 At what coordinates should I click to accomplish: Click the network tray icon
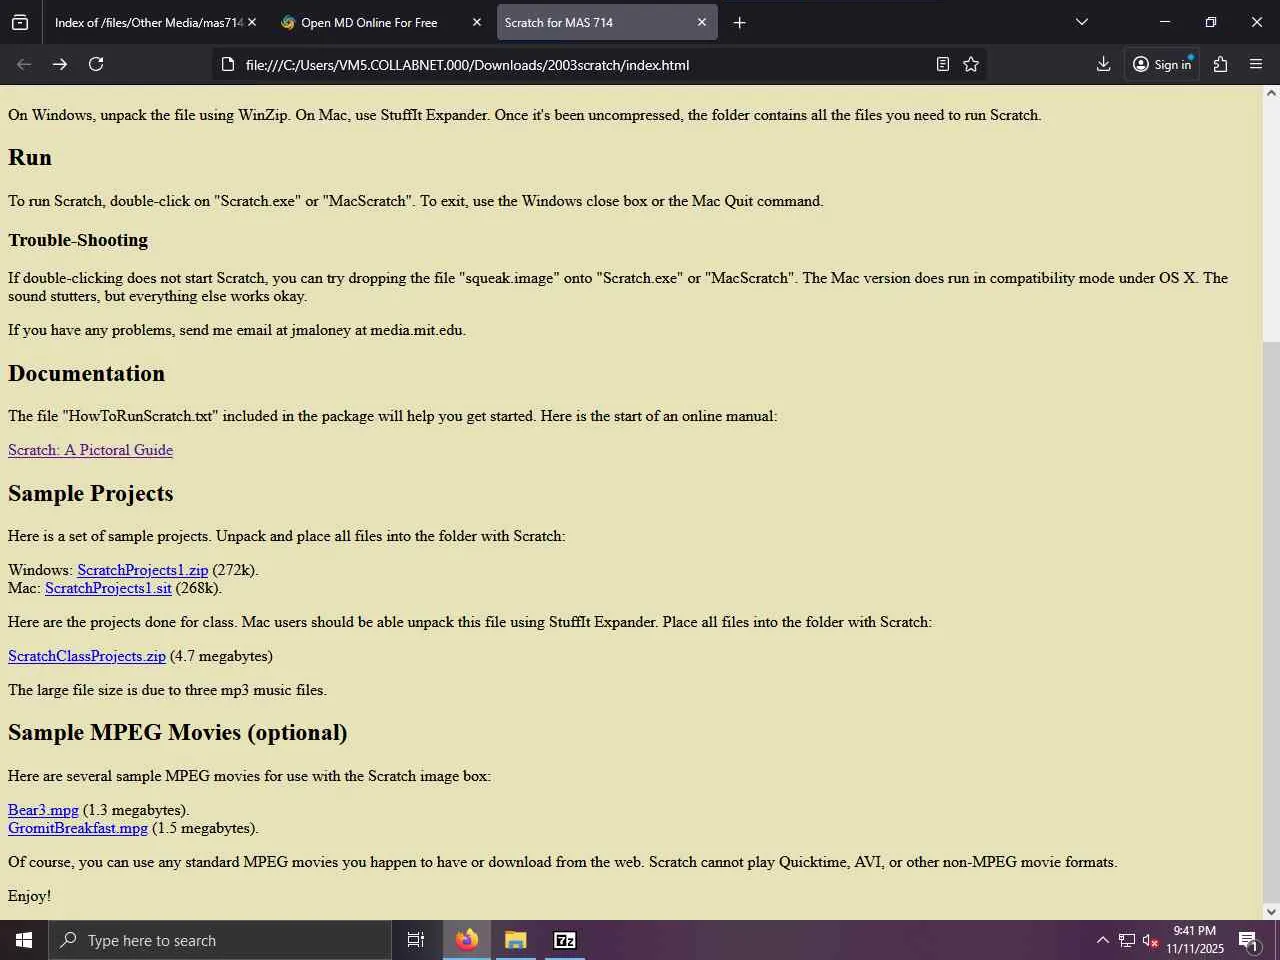[x=1127, y=940]
